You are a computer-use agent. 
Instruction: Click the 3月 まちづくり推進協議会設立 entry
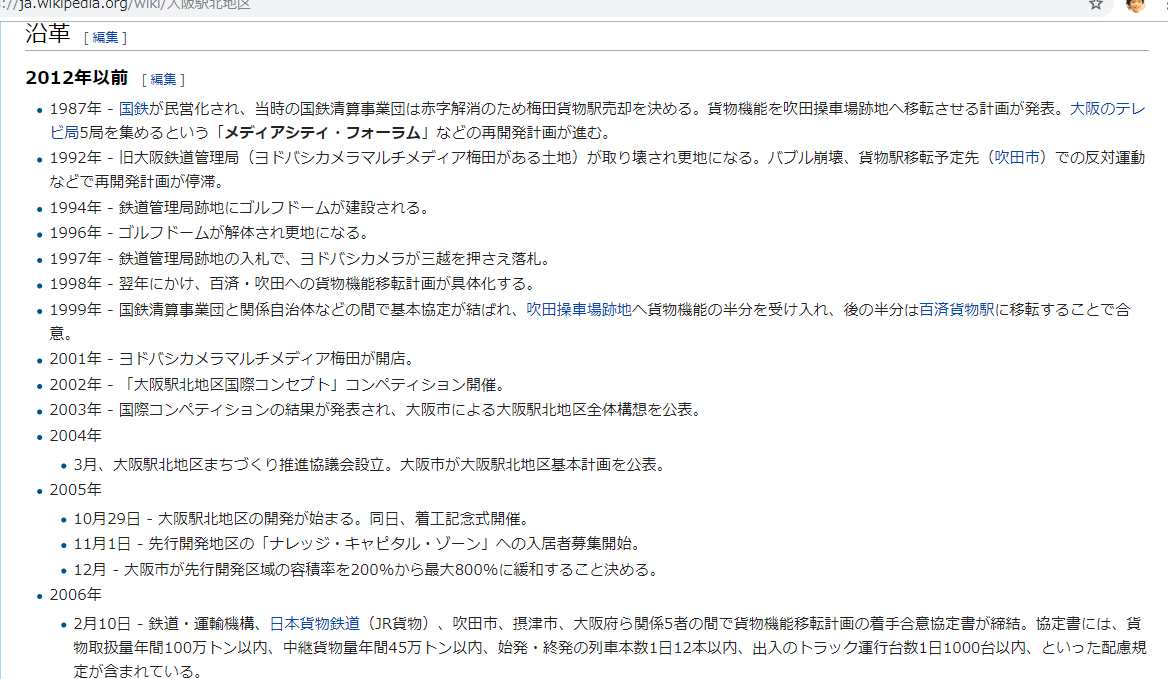coord(369,465)
